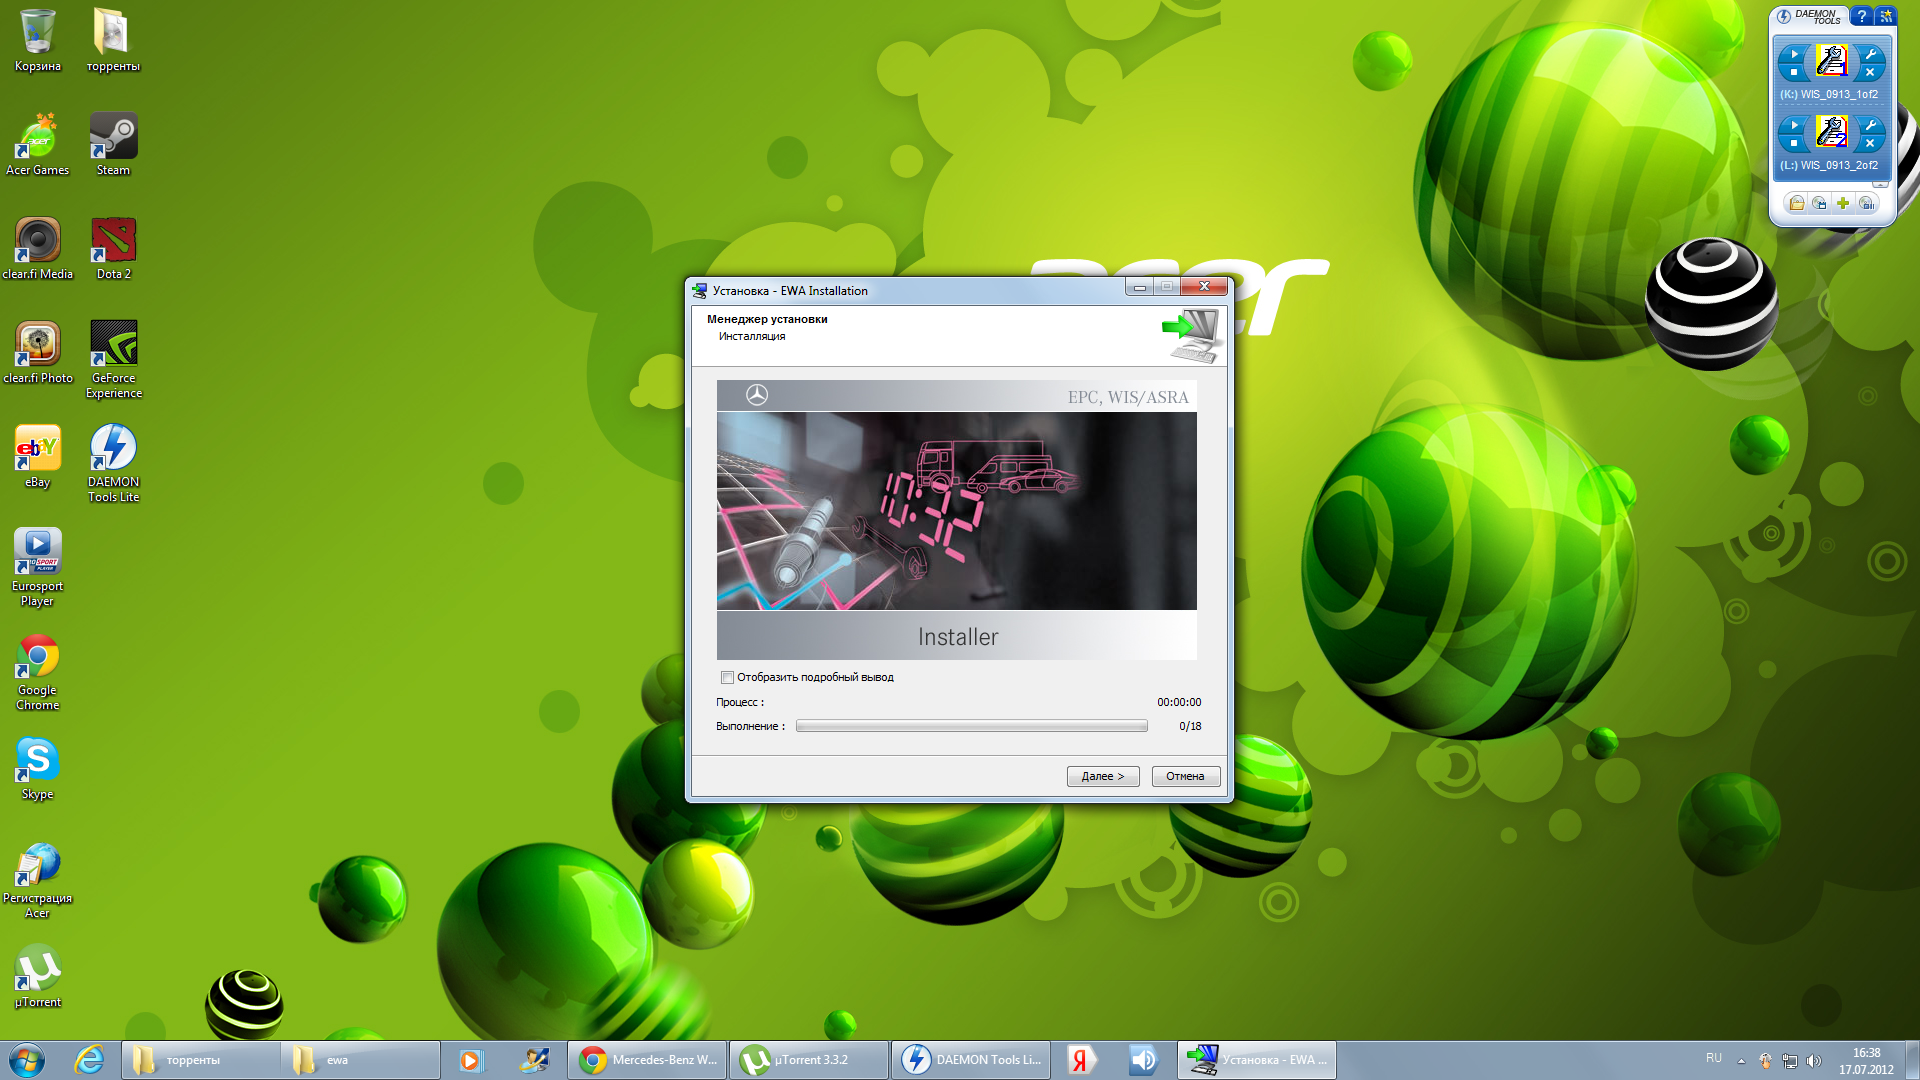
Task: Open drive K: settings wrench icon
Action: pos(1870,54)
